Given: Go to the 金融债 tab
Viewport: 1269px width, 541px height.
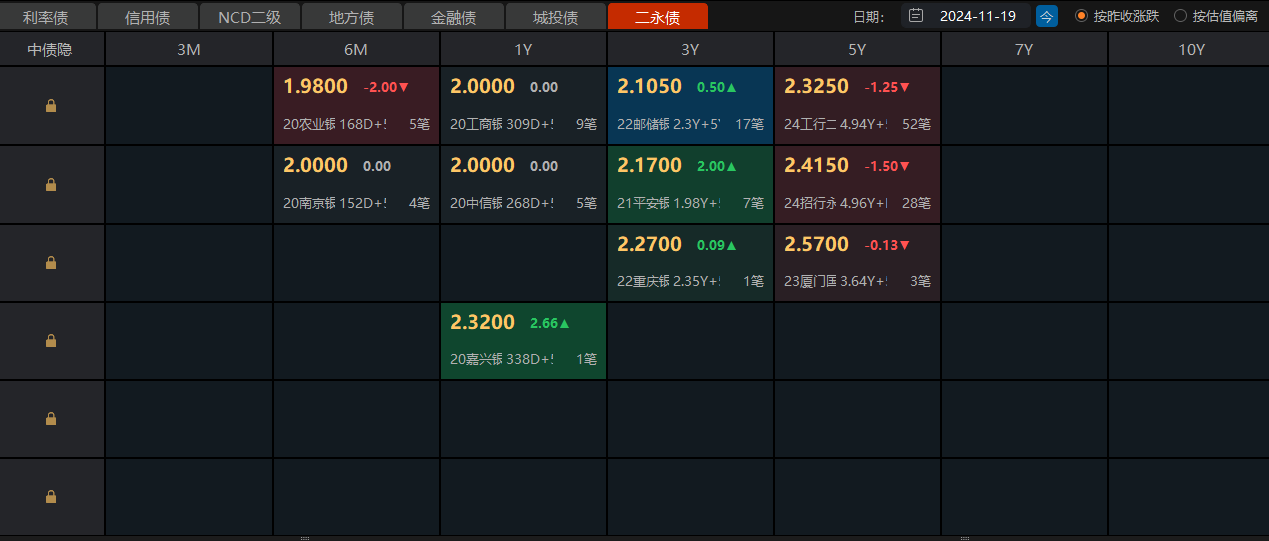Looking at the screenshot, I should [x=454, y=17].
